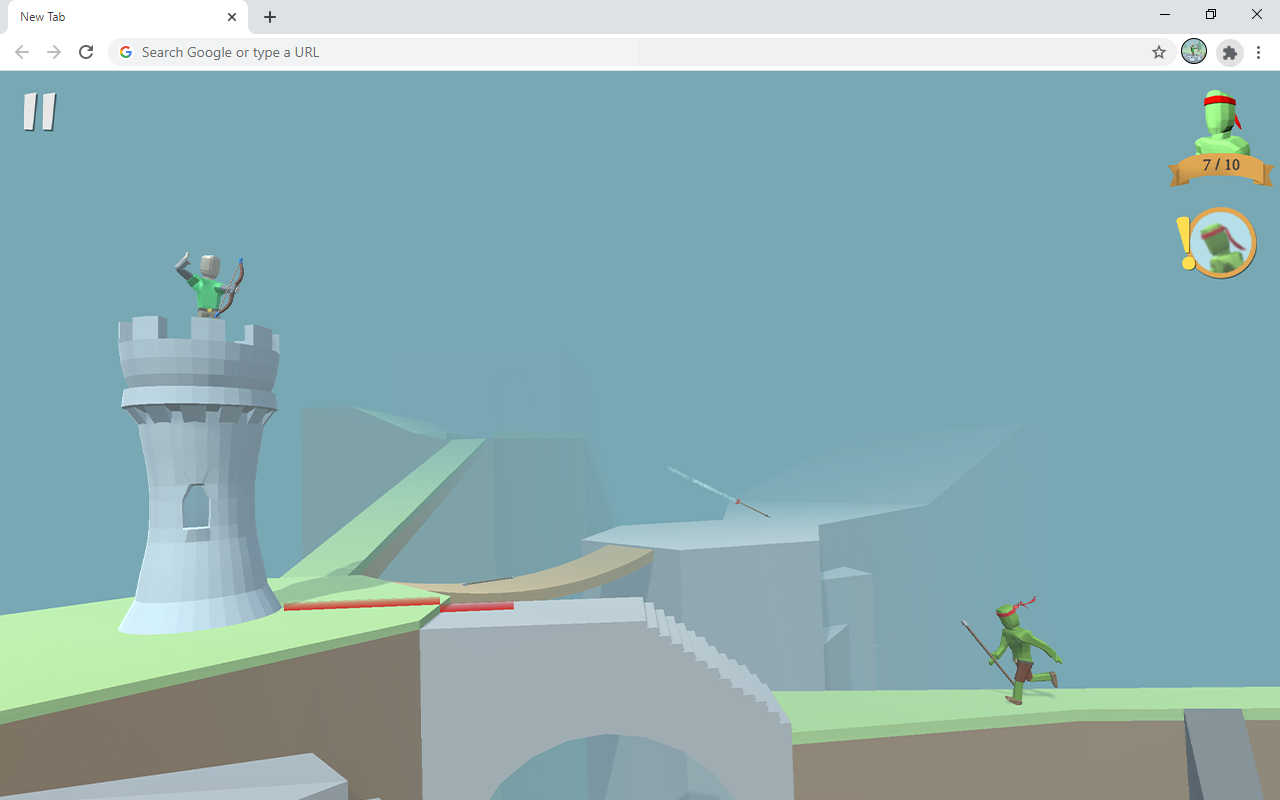Reload the page with the refresh icon
Viewport: 1280px width, 800px height.
[x=86, y=52]
